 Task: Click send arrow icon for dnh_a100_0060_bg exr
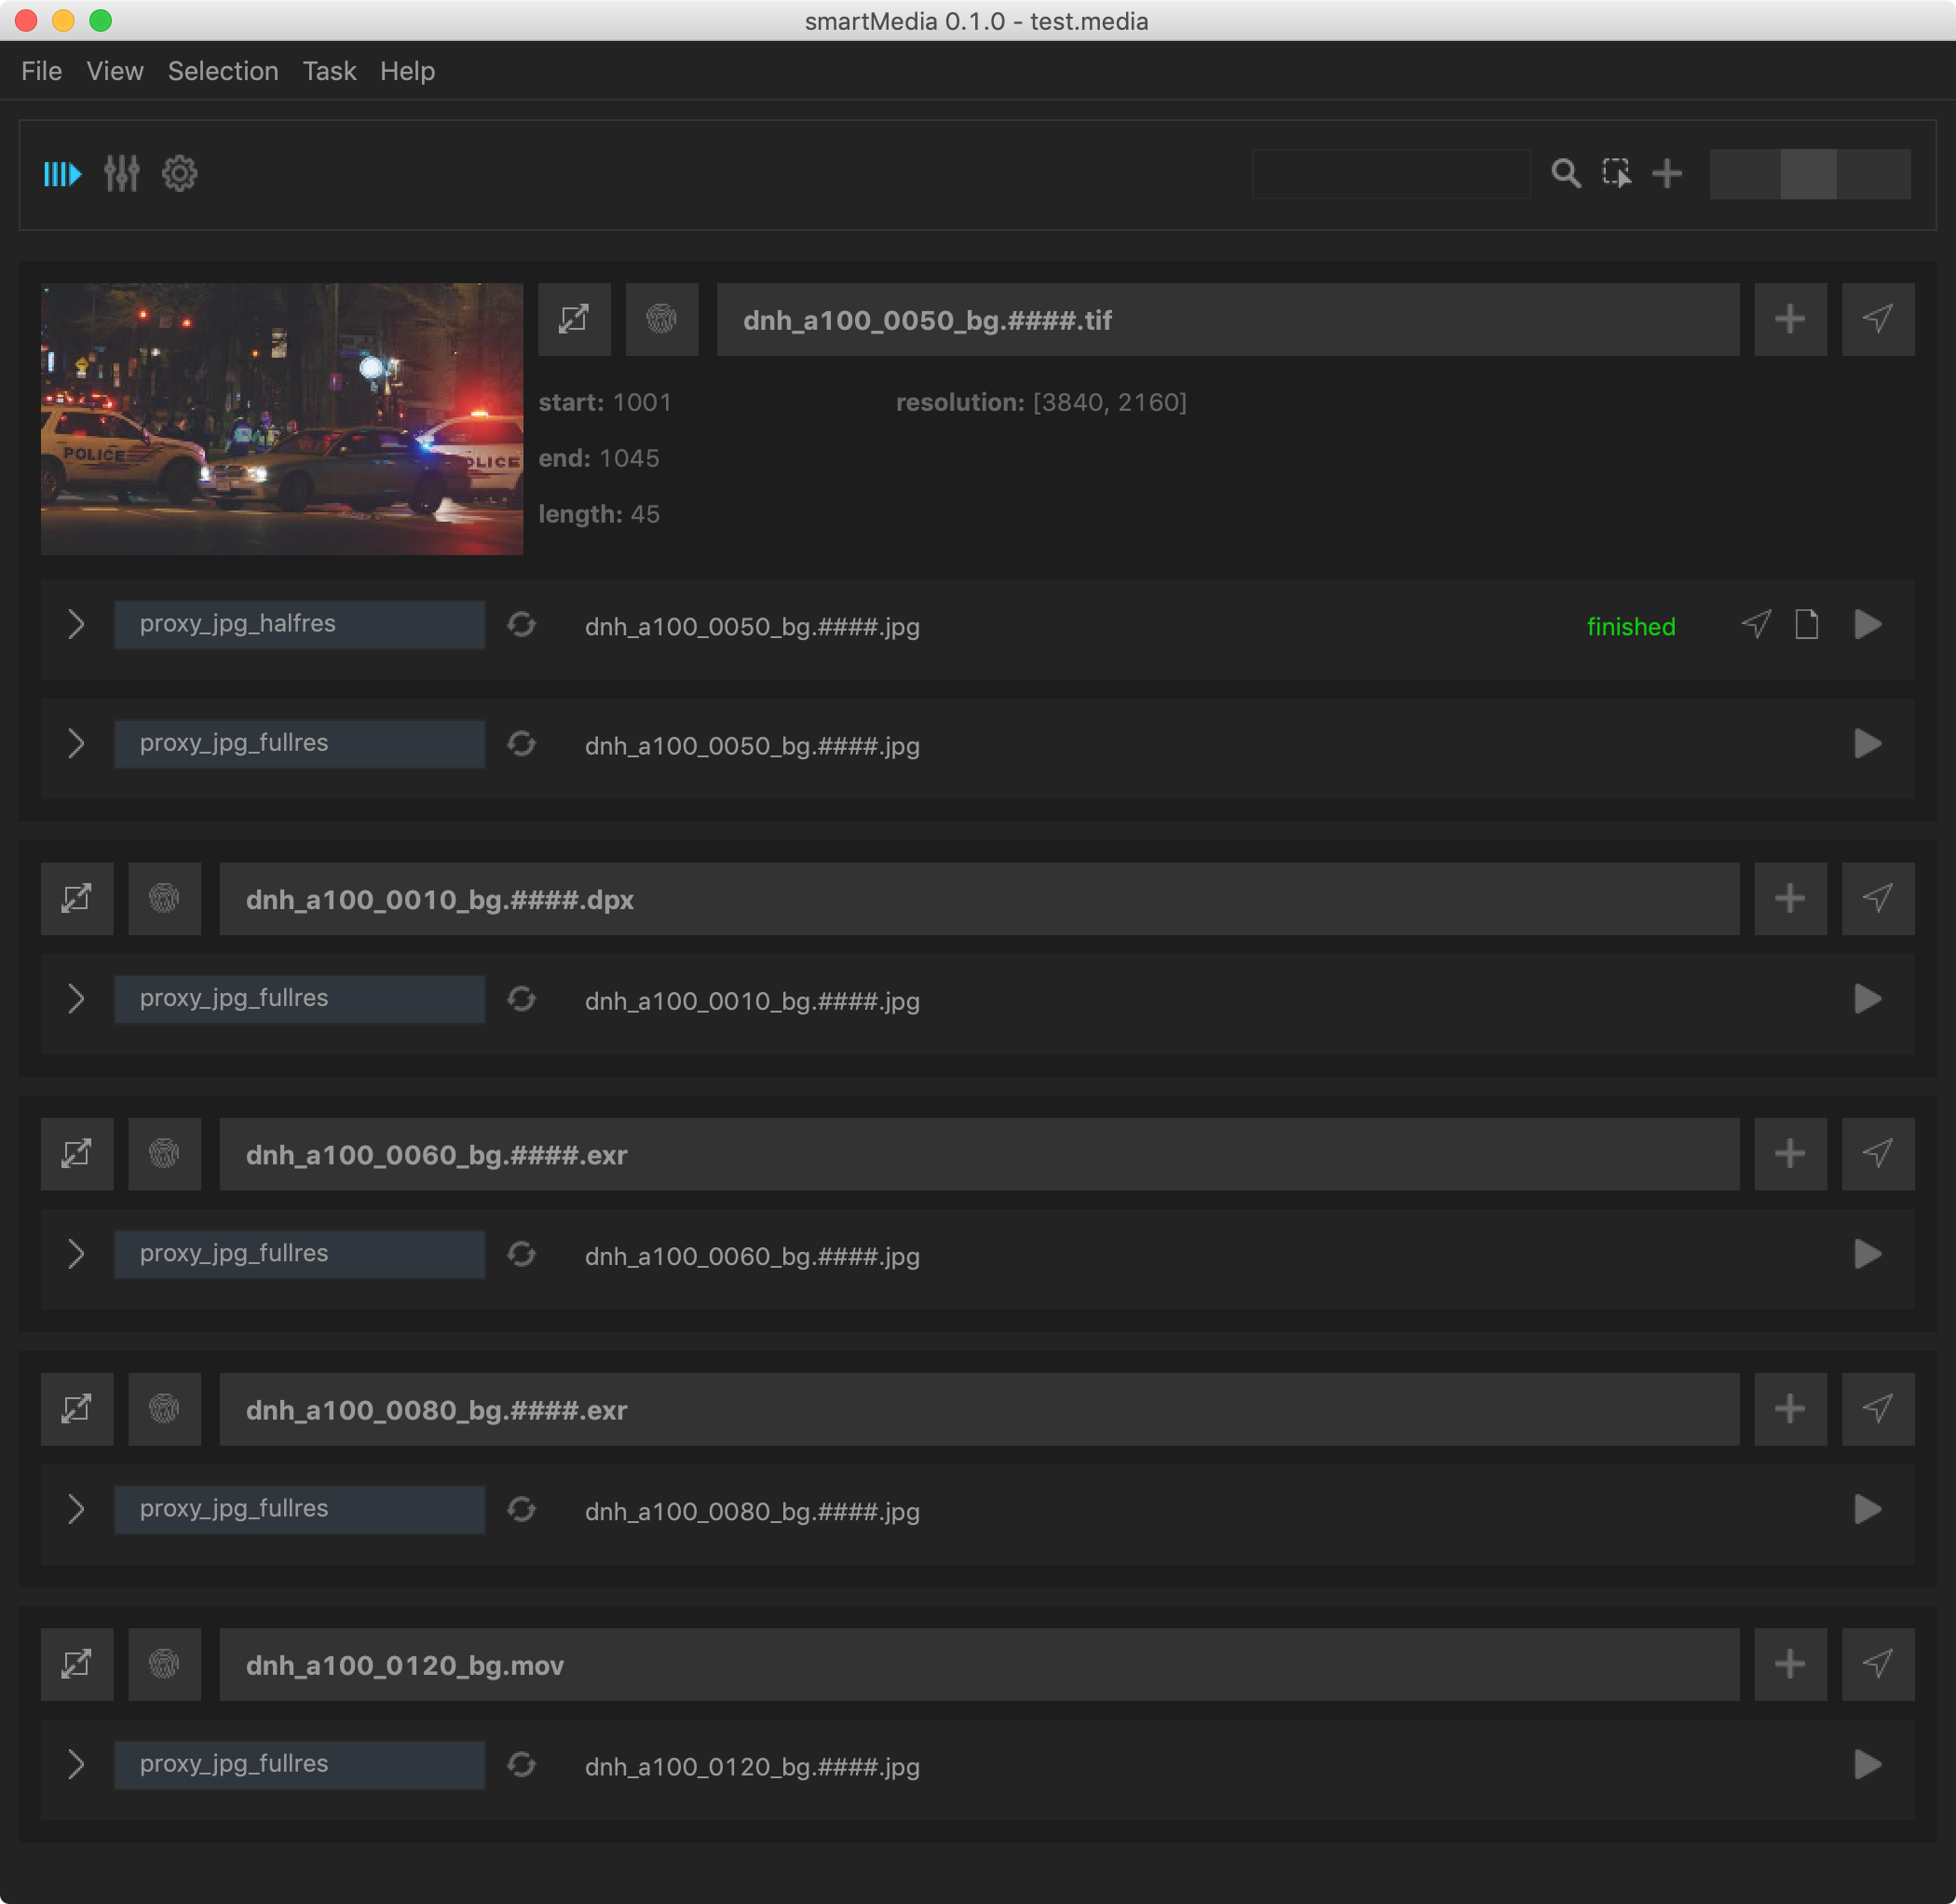tap(1877, 1154)
